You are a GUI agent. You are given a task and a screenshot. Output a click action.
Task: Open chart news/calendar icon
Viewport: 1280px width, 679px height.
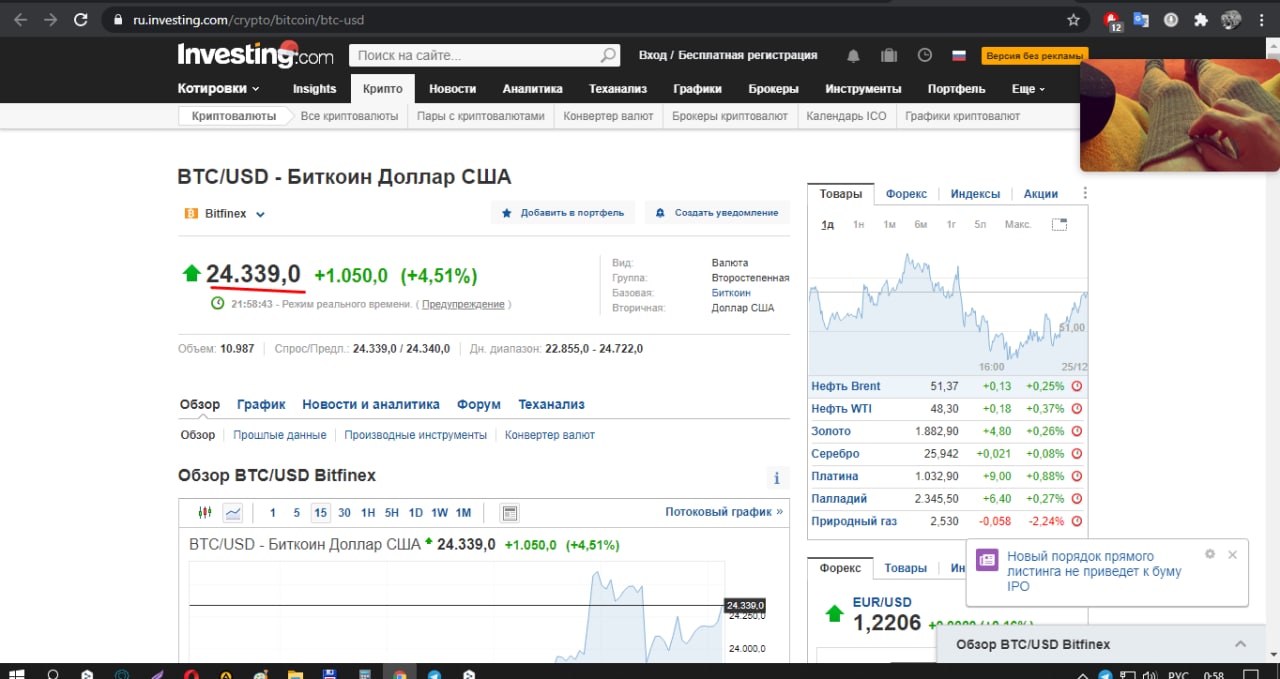pos(510,513)
